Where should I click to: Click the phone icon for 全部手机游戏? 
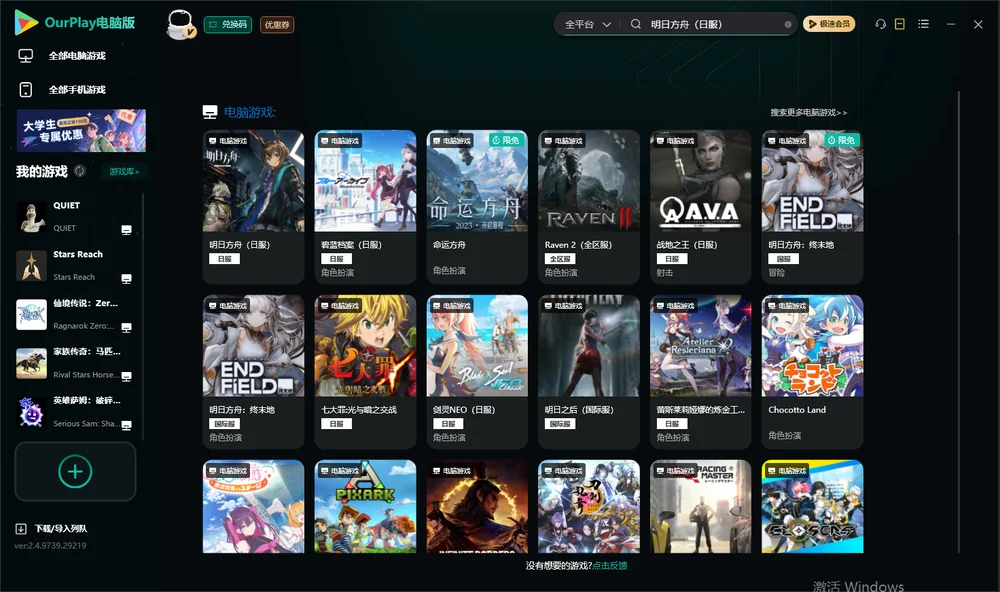click(26, 90)
